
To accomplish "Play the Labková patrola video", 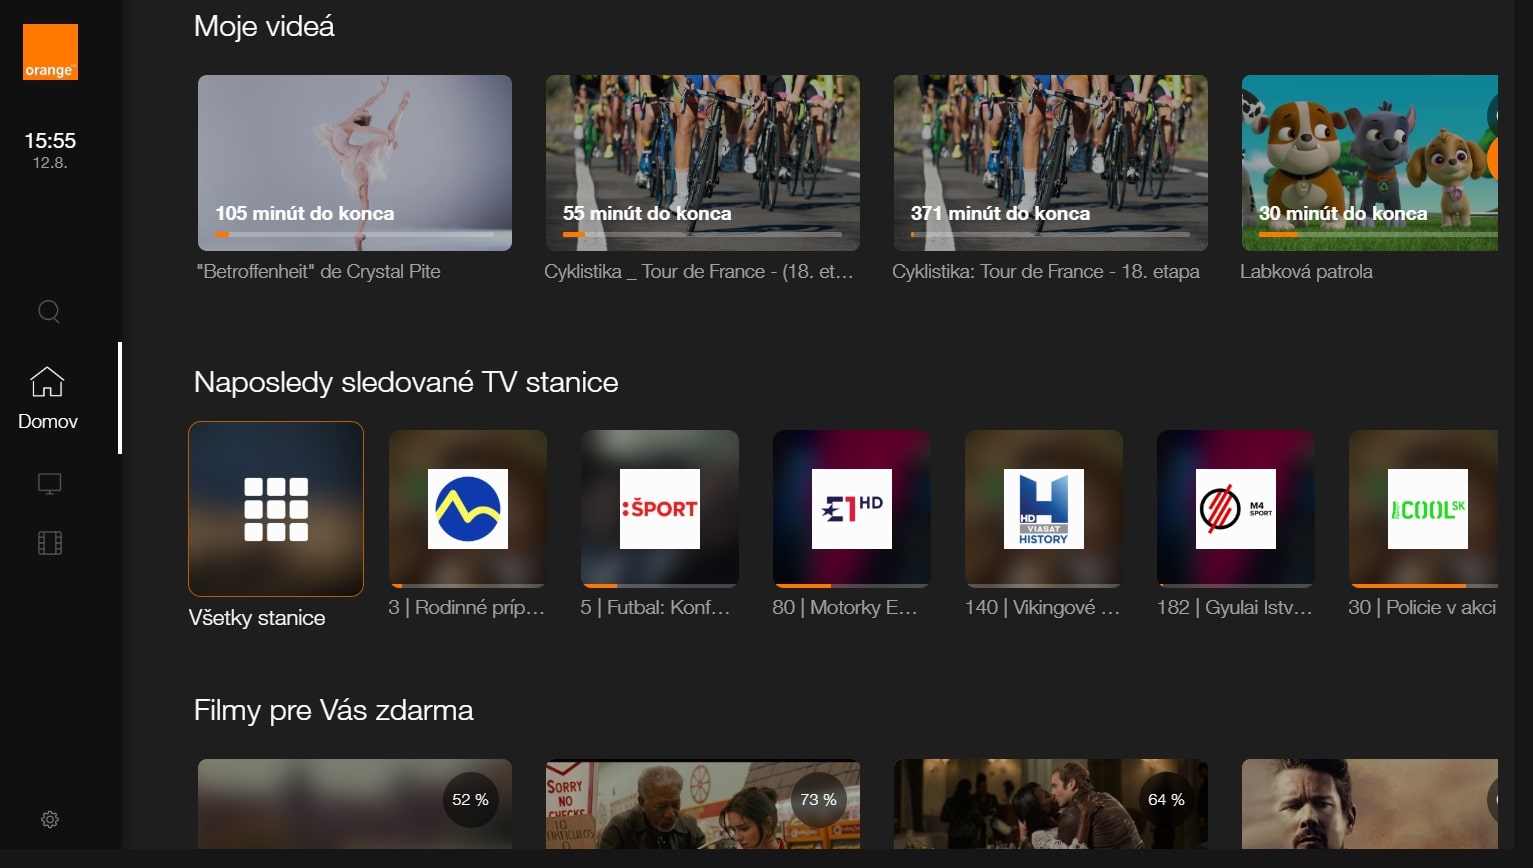I will [x=1368, y=162].
